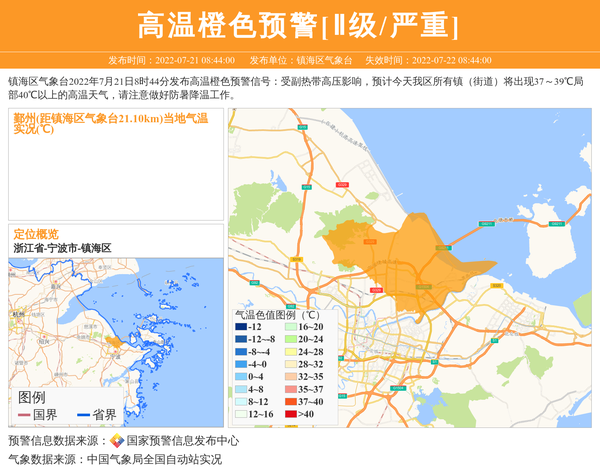Click the 气象数据来源 source line

click(x=115, y=459)
